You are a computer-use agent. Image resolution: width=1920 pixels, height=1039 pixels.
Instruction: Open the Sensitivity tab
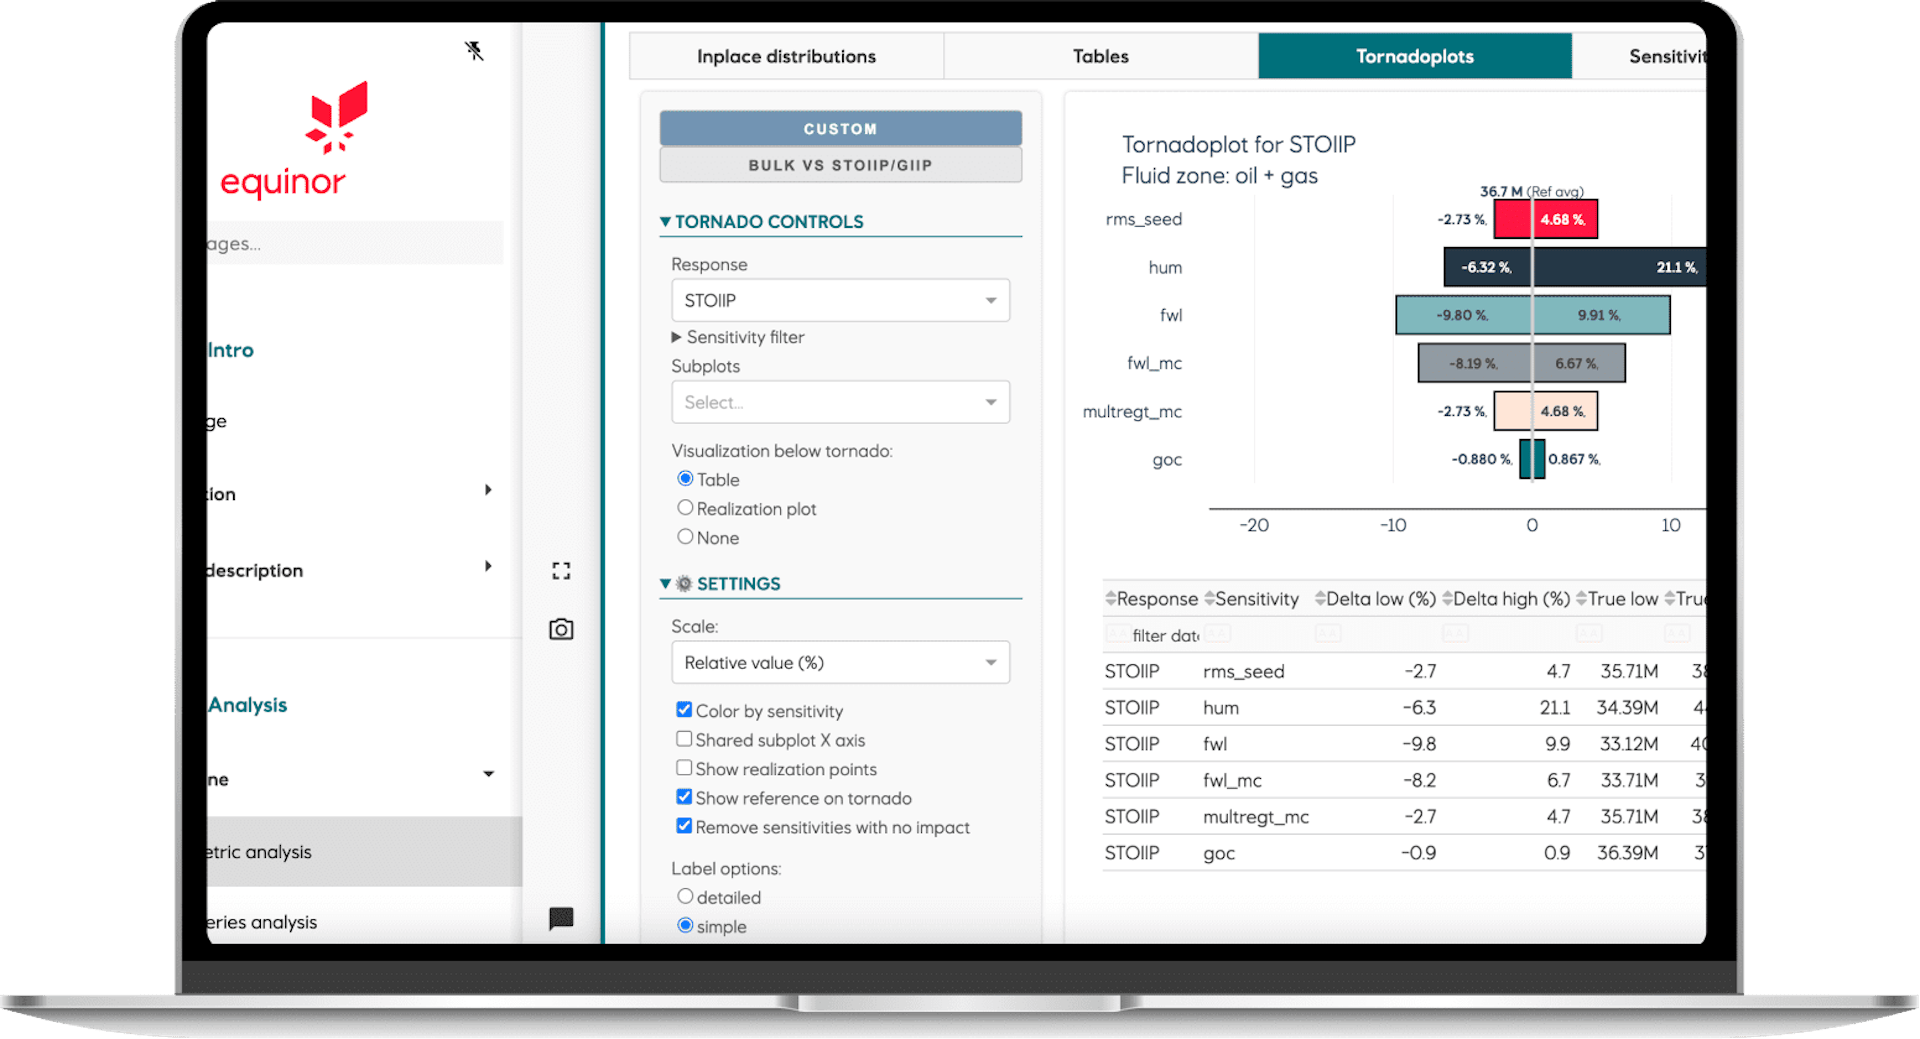point(1640,56)
